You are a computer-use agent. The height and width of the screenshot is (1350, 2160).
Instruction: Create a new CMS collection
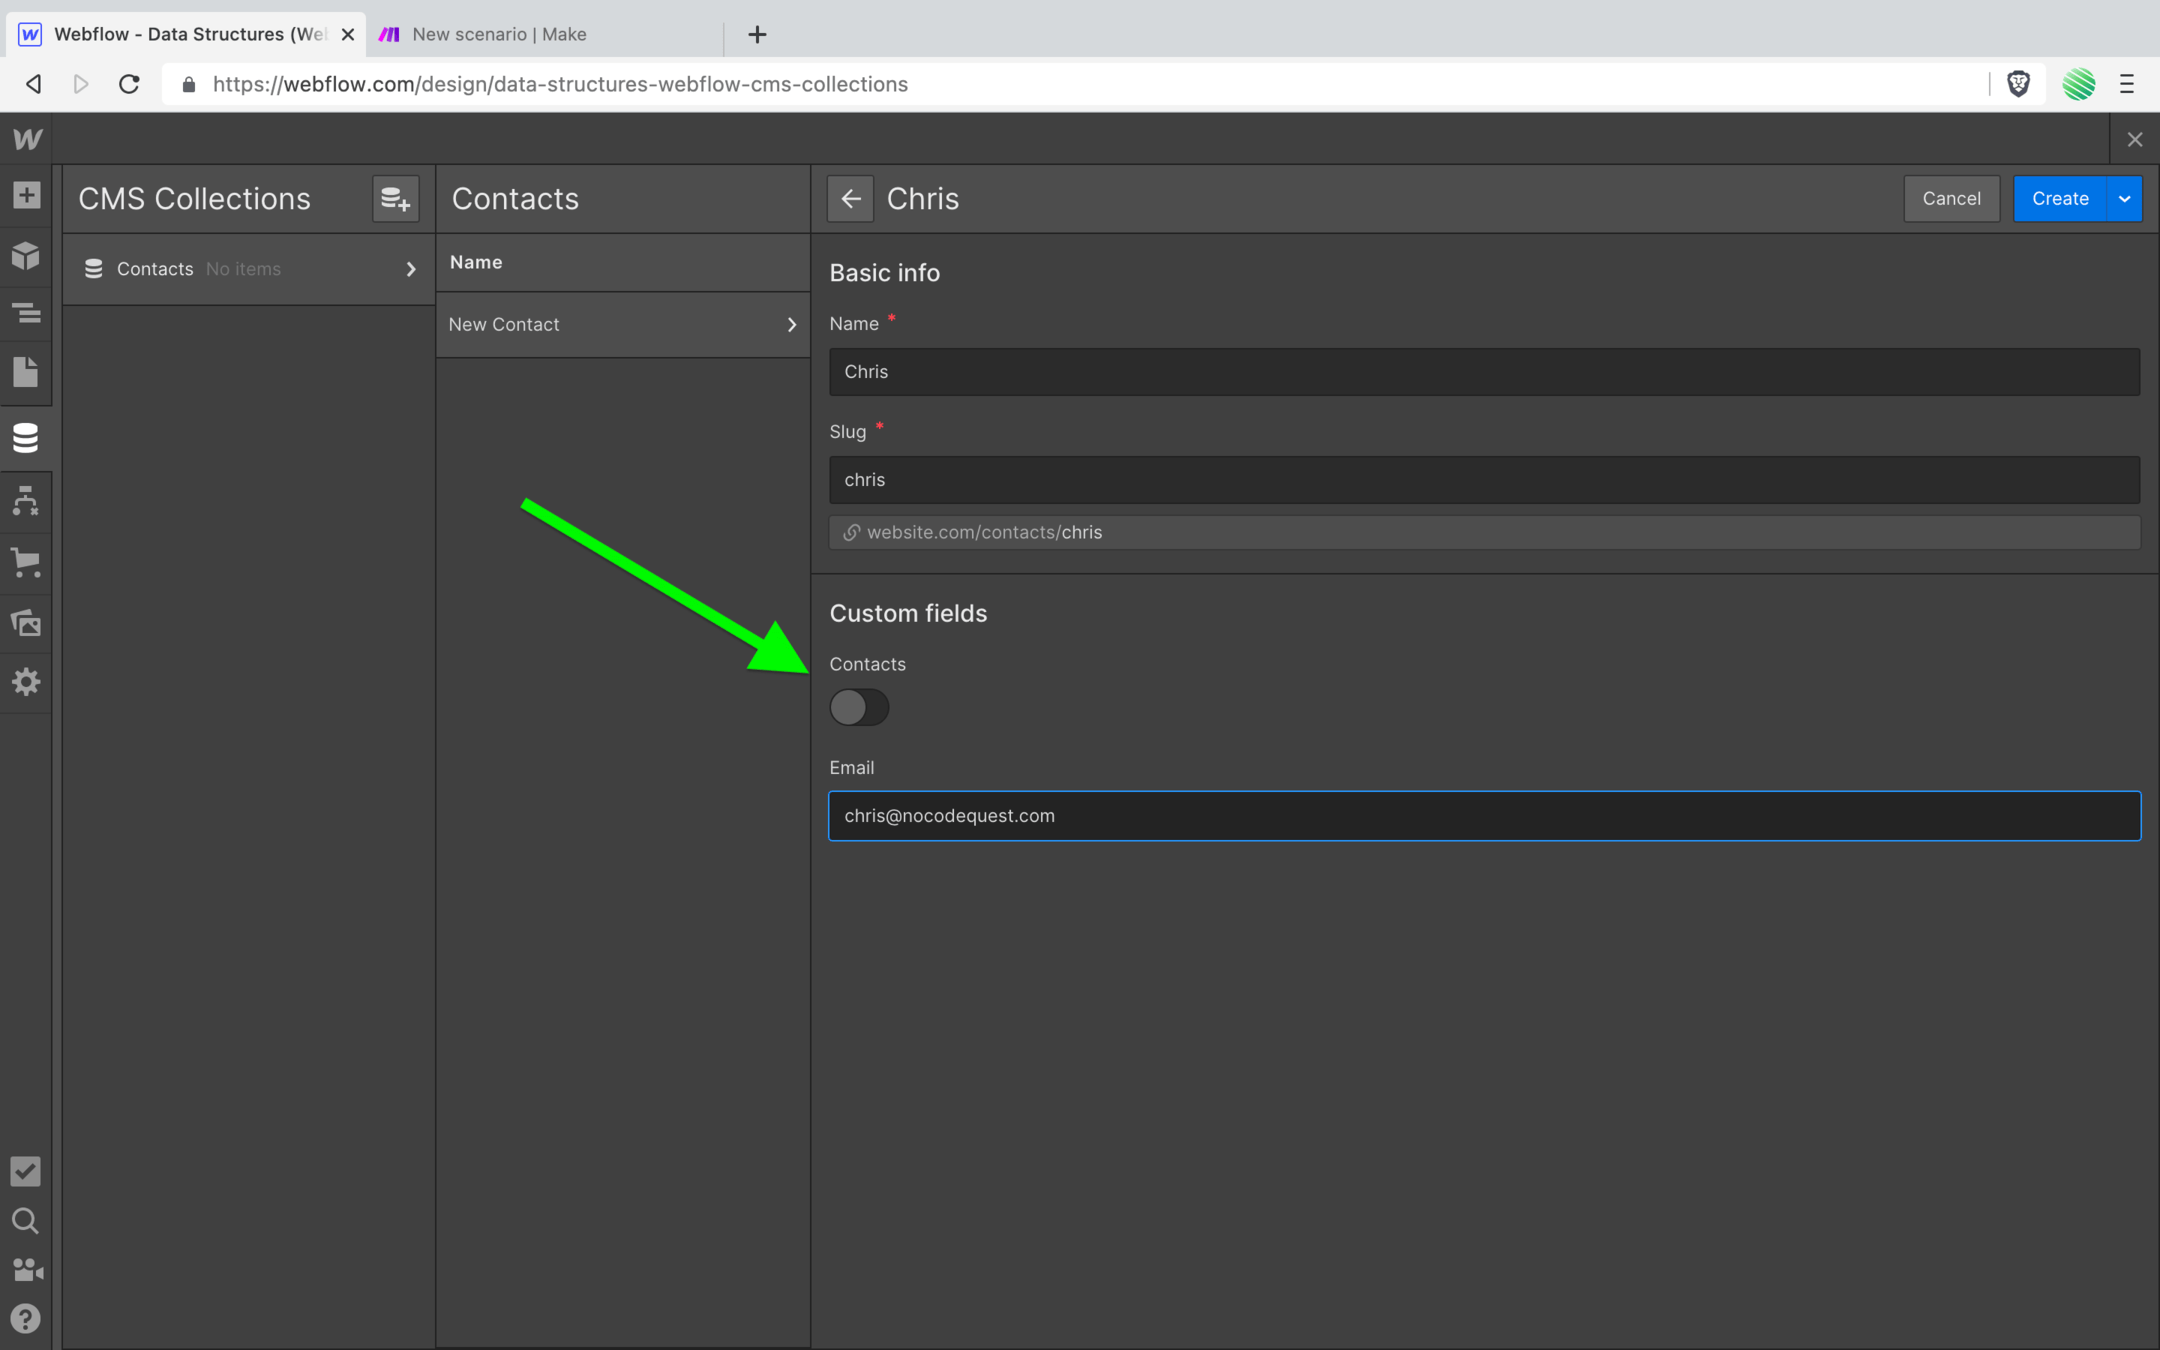[396, 198]
